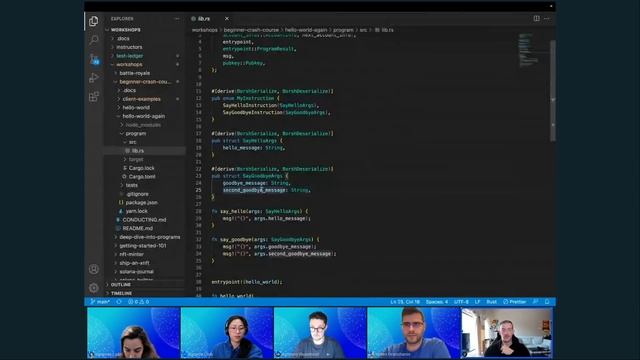Open the Explorer view in activity bar
This screenshot has width=640, height=360.
click(x=93, y=21)
